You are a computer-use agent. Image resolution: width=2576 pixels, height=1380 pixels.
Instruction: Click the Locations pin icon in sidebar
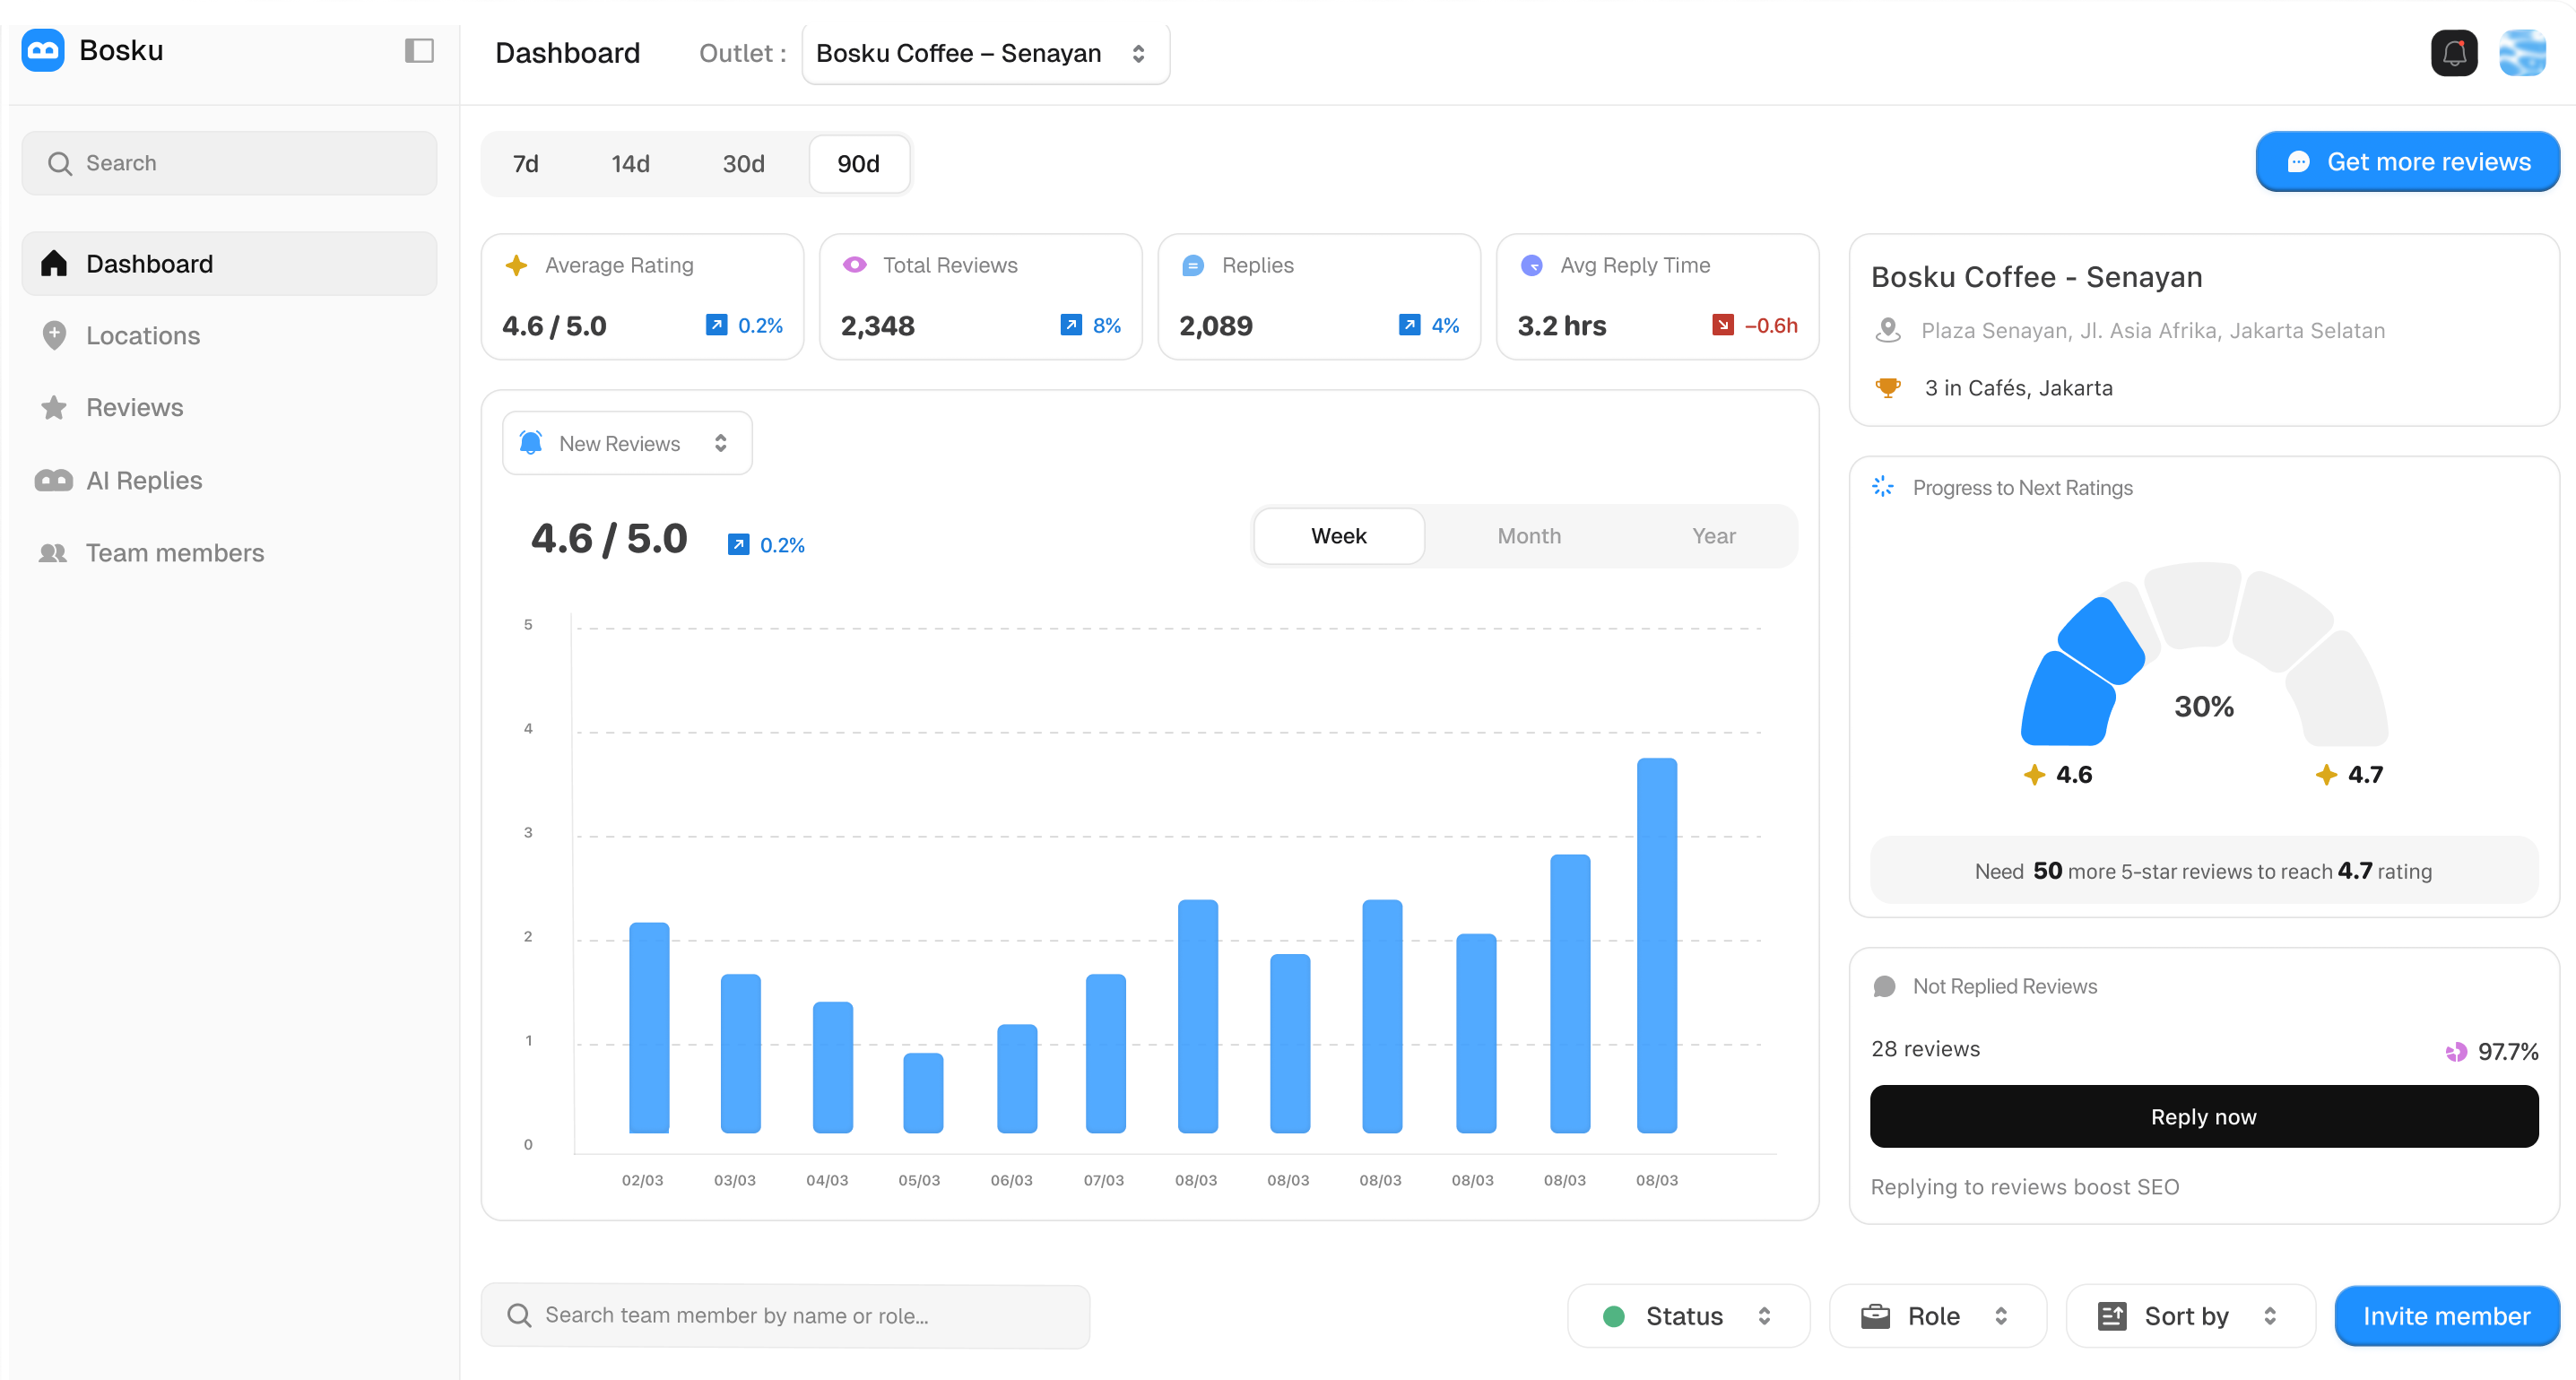click(54, 336)
